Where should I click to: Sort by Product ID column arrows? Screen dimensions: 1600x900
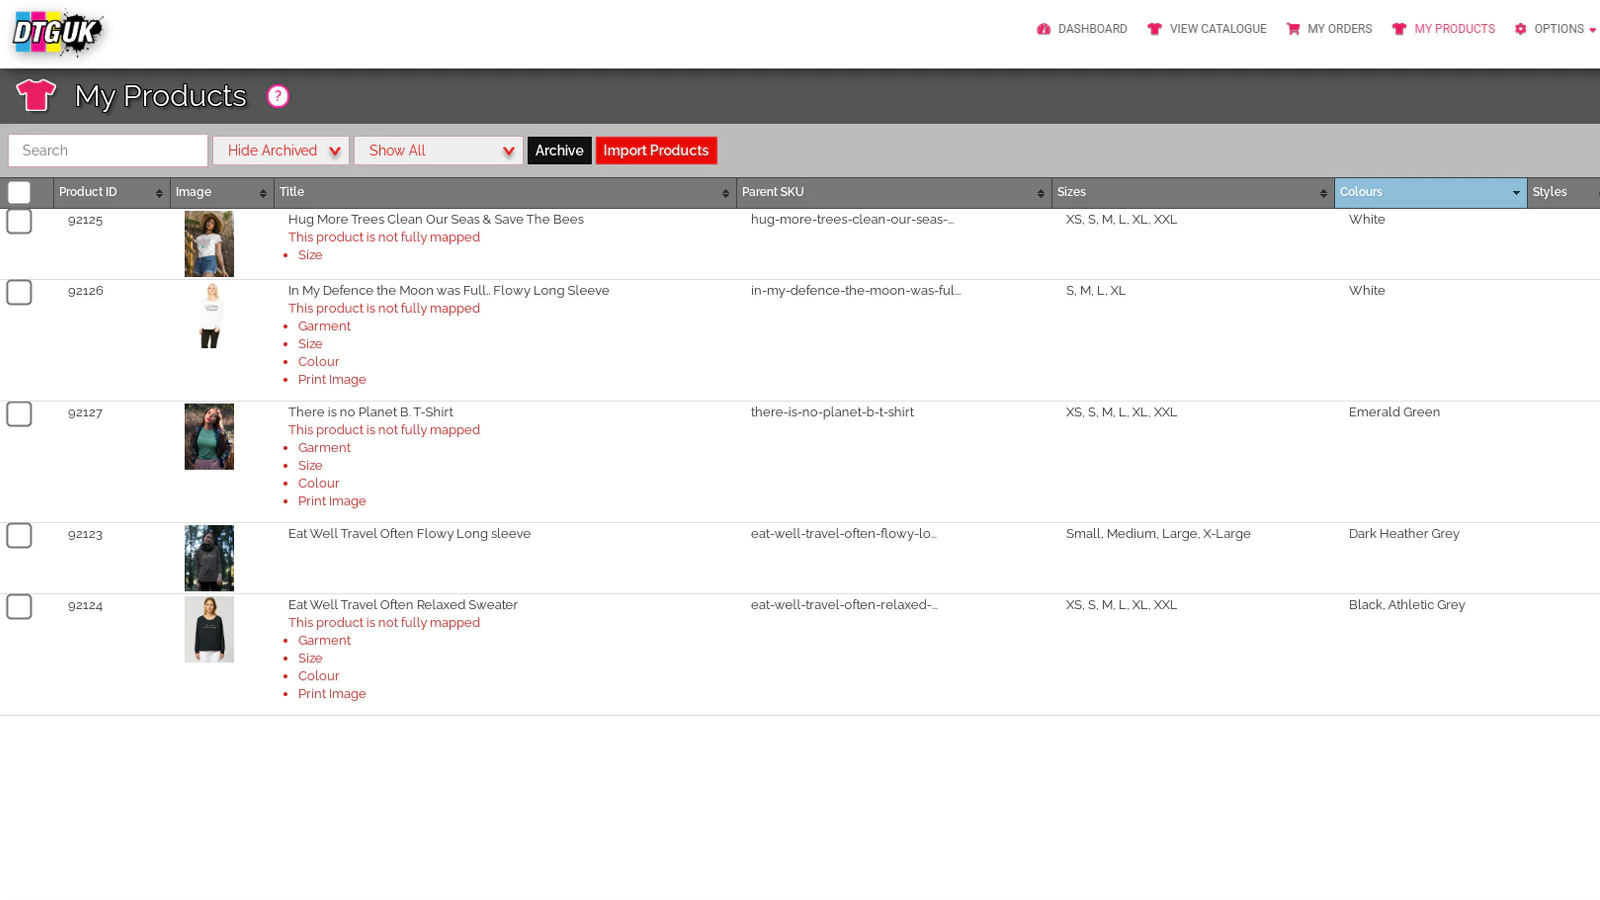click(x=159, y=193)
